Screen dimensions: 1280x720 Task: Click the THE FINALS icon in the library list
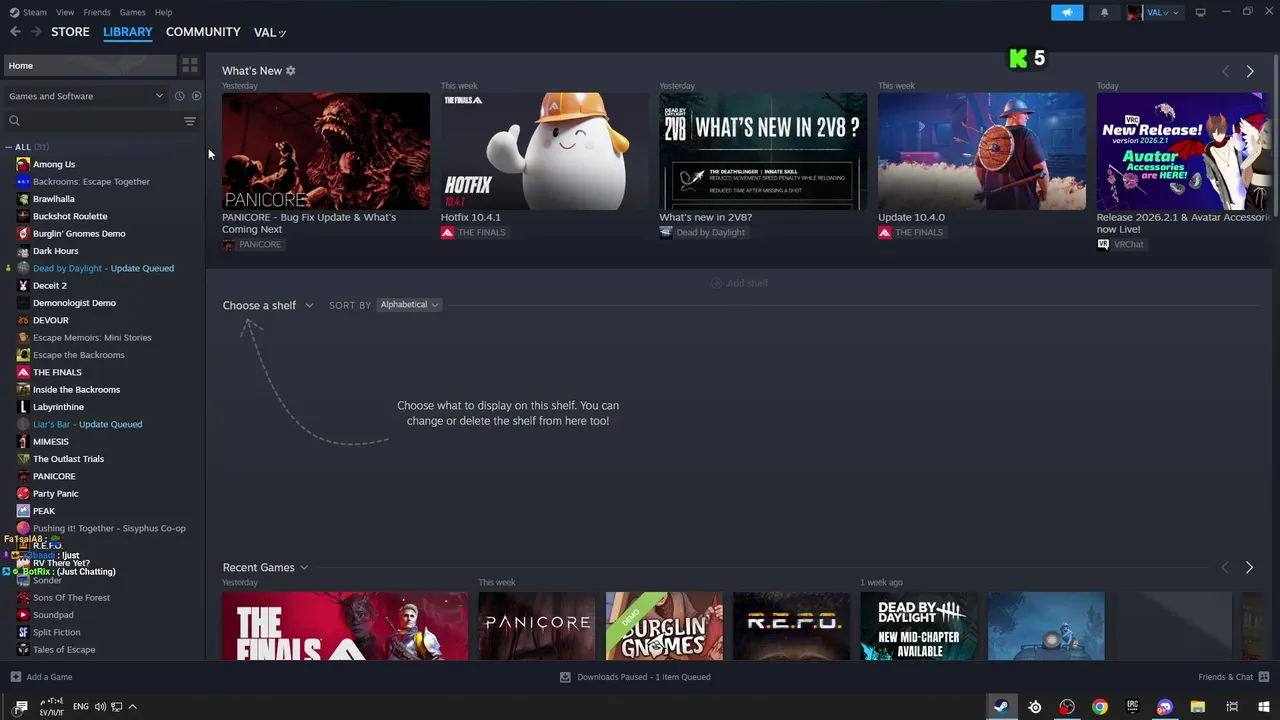coord(23,372)
